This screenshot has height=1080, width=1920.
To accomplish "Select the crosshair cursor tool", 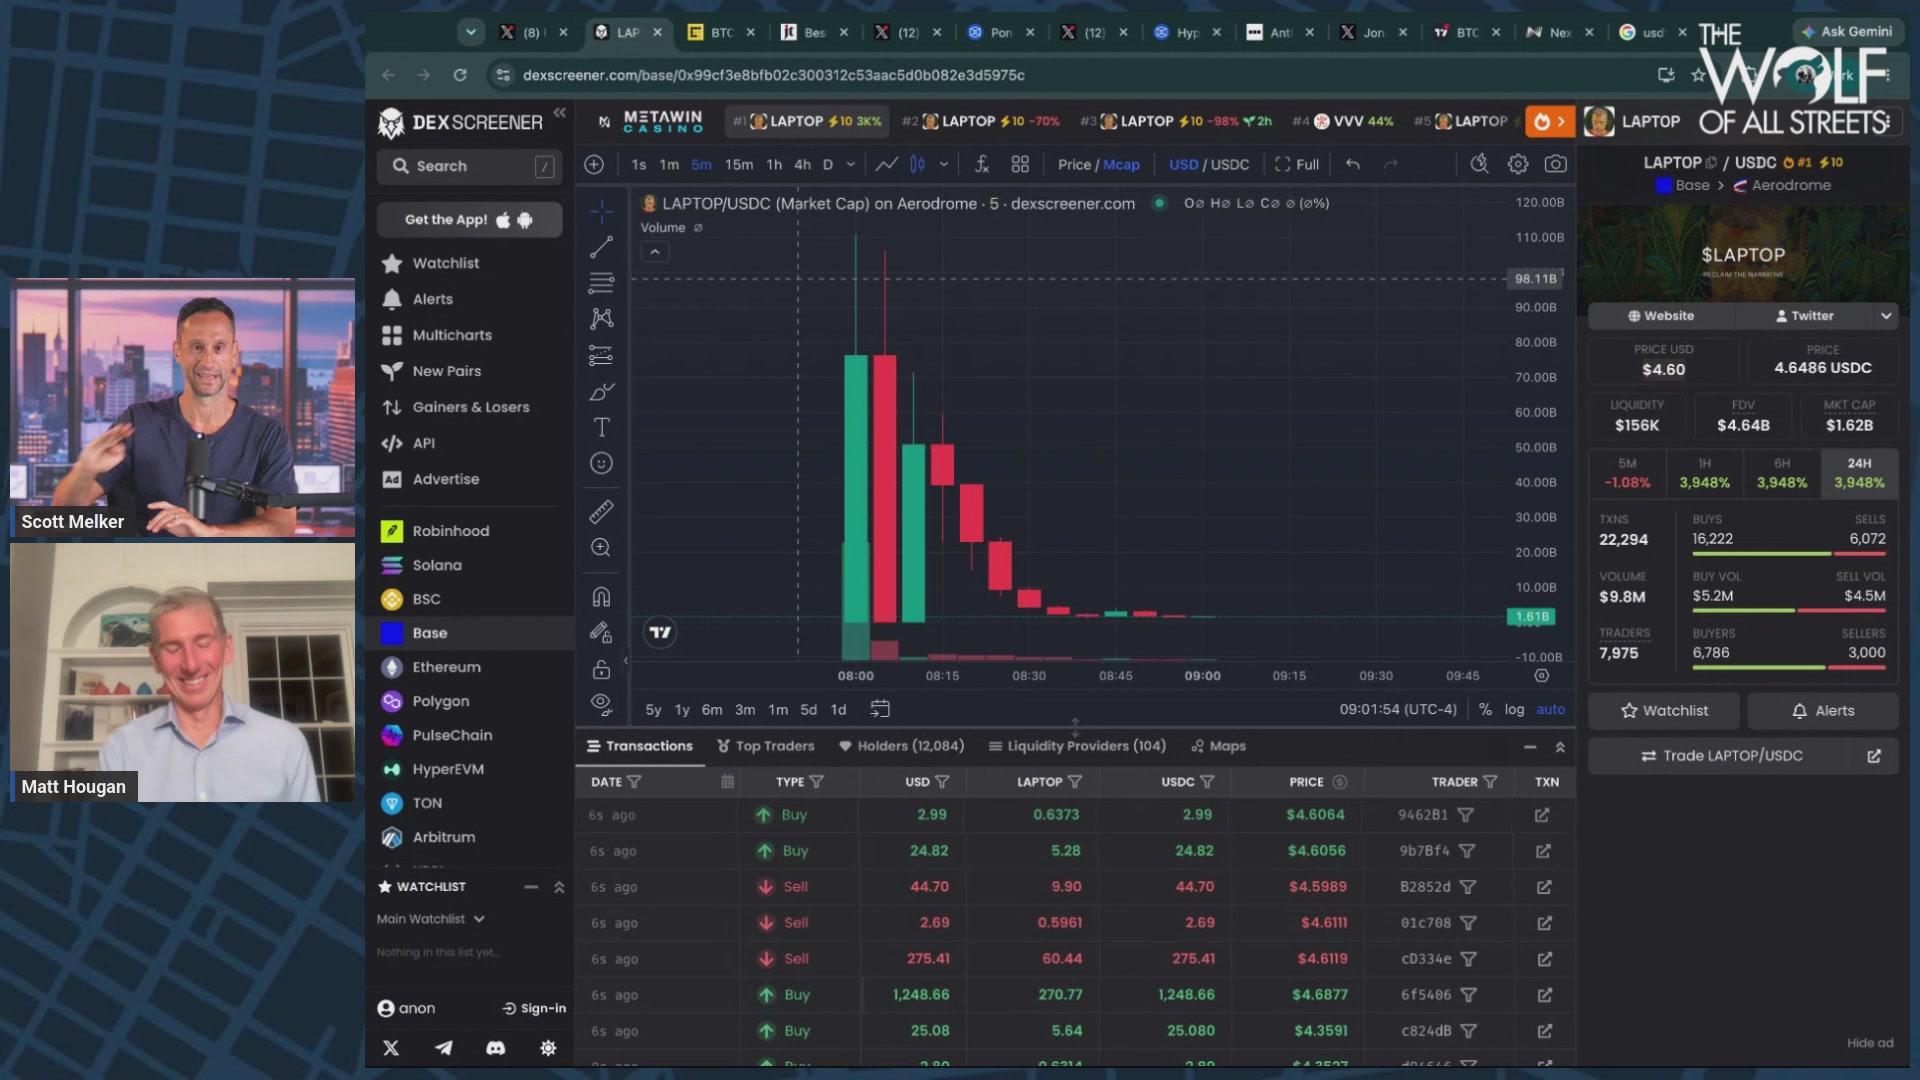I will [601, 211].
